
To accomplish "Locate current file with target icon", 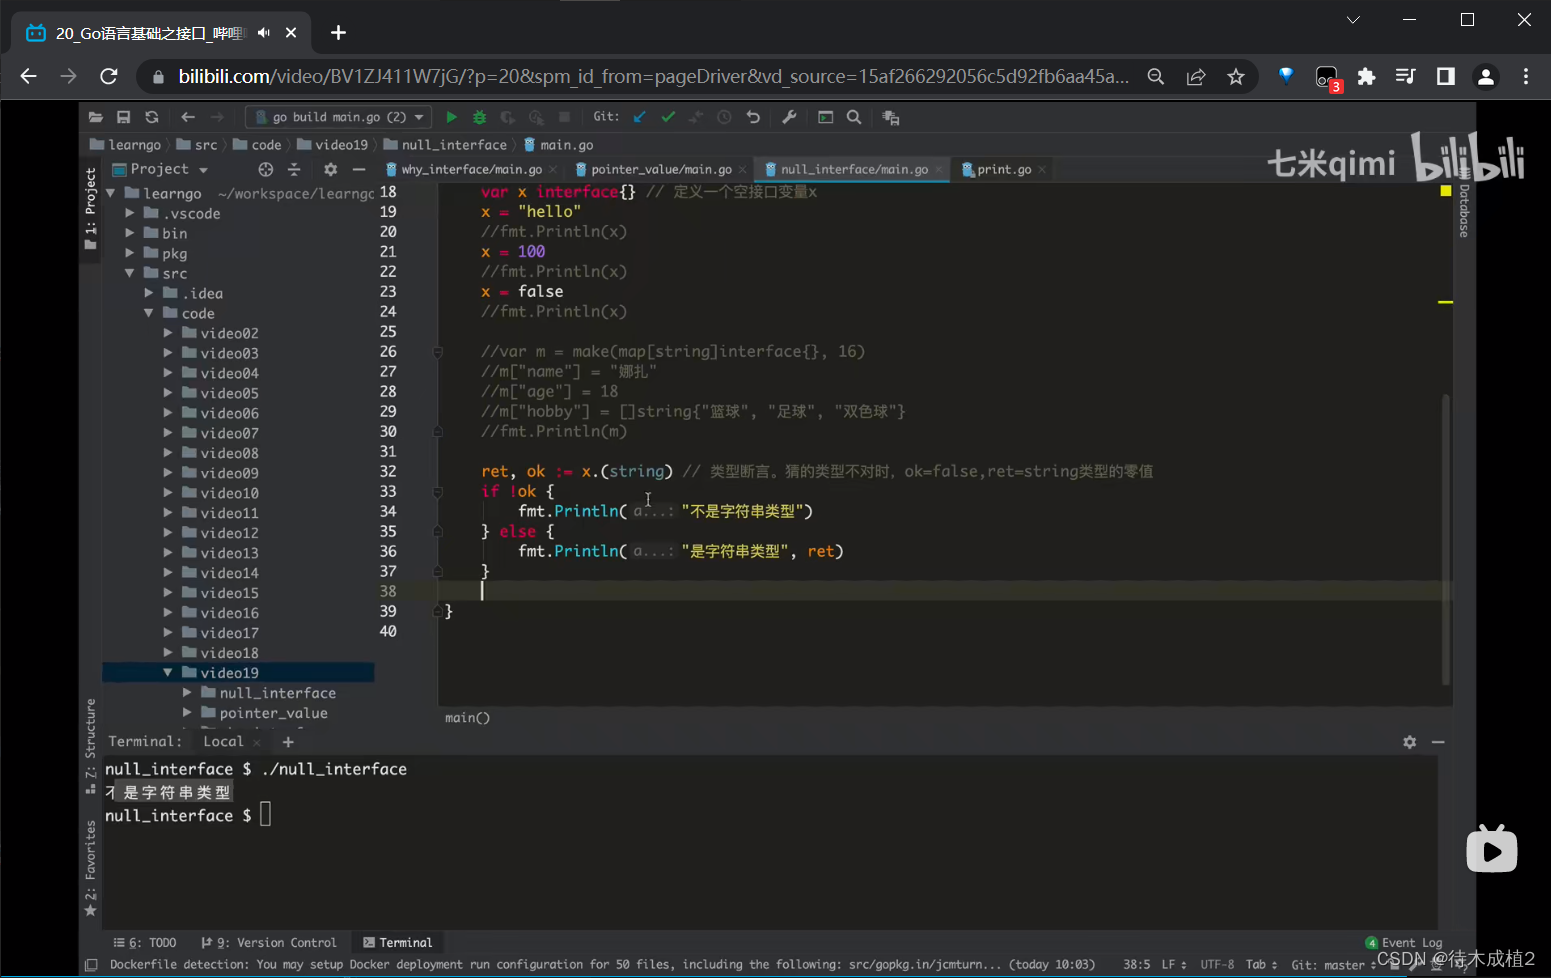I will (265, 169).
